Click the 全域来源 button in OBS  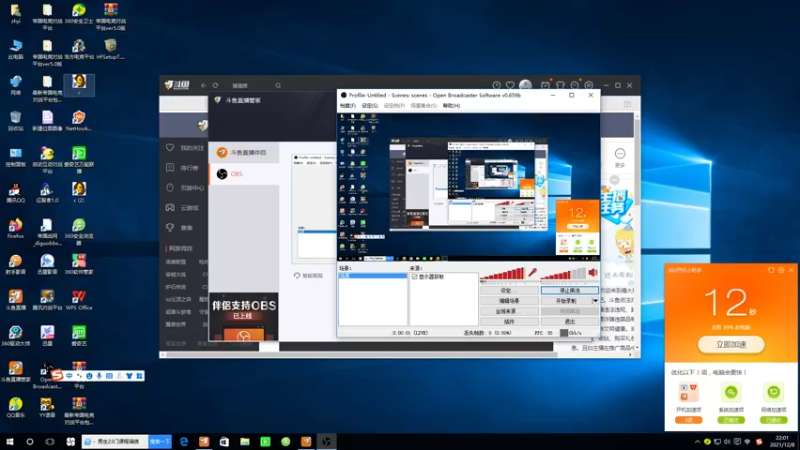pyautogui.click(x=509, y=311)
